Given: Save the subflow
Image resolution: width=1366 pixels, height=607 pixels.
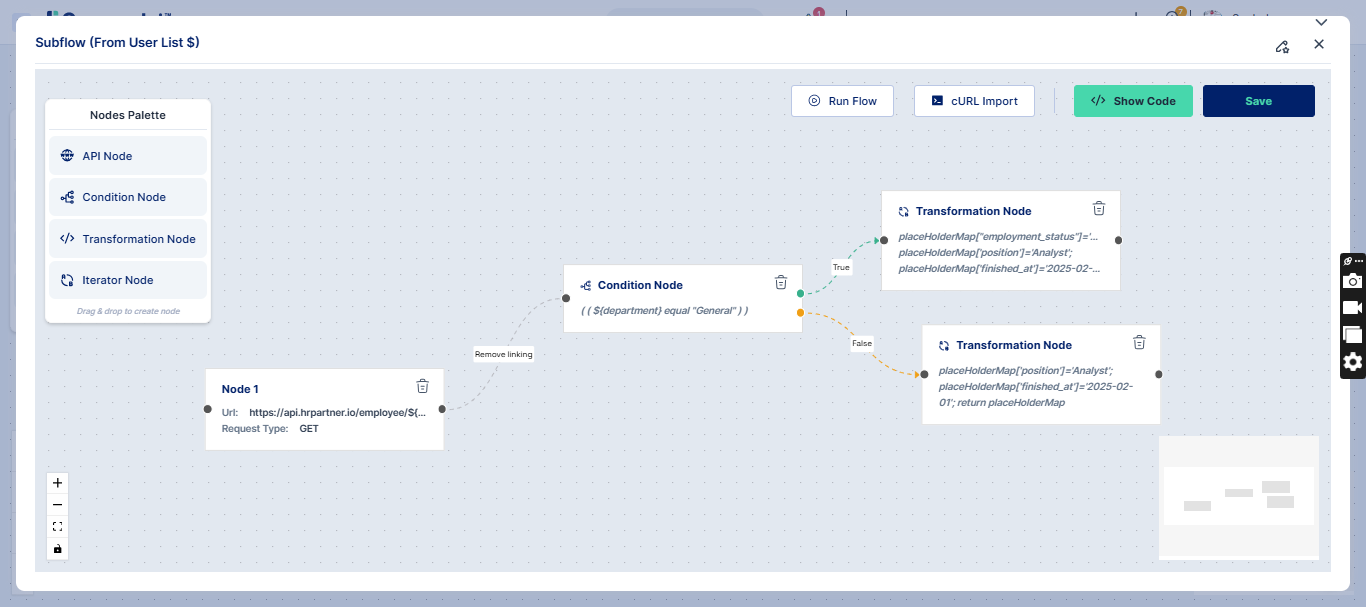Looking at the screenshot, I should [1258, 101].
